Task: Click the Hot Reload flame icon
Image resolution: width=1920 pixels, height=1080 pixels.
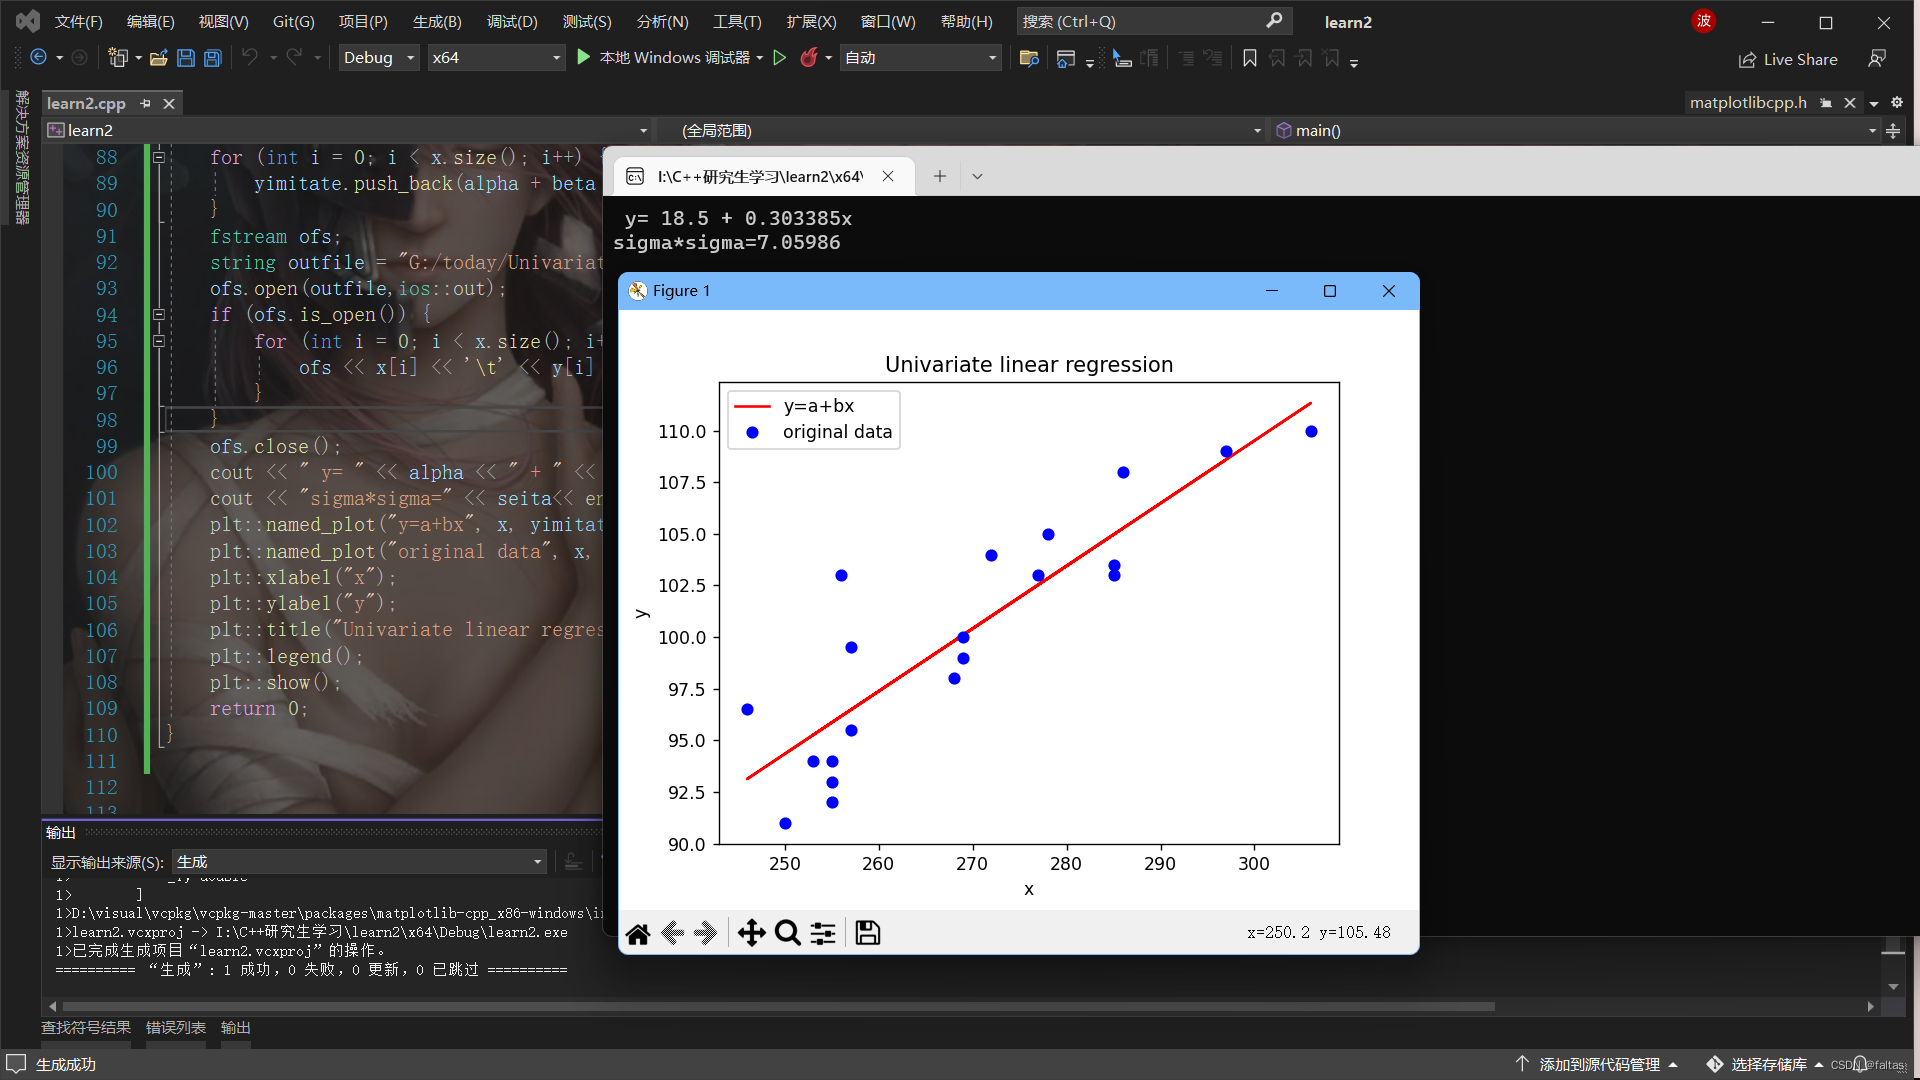Action: 808,58
